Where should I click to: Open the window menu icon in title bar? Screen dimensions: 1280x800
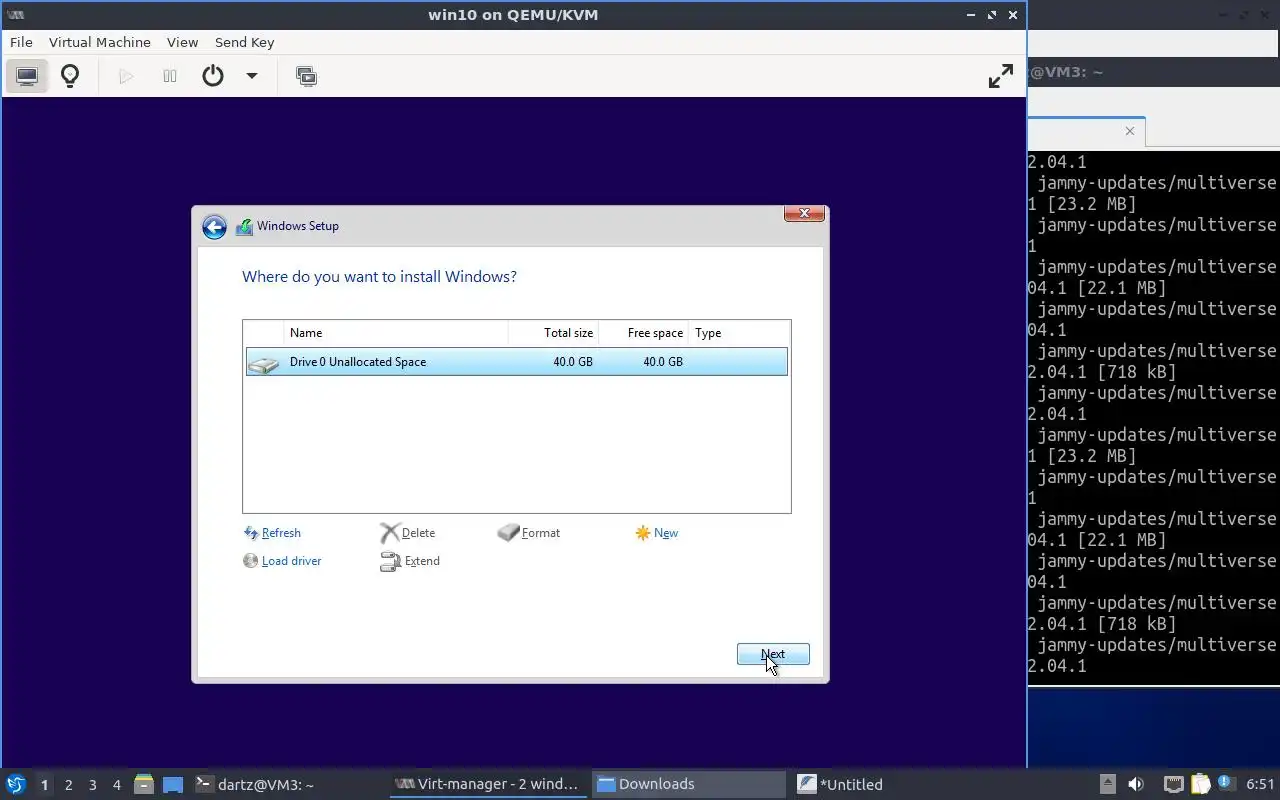(15, 15)
